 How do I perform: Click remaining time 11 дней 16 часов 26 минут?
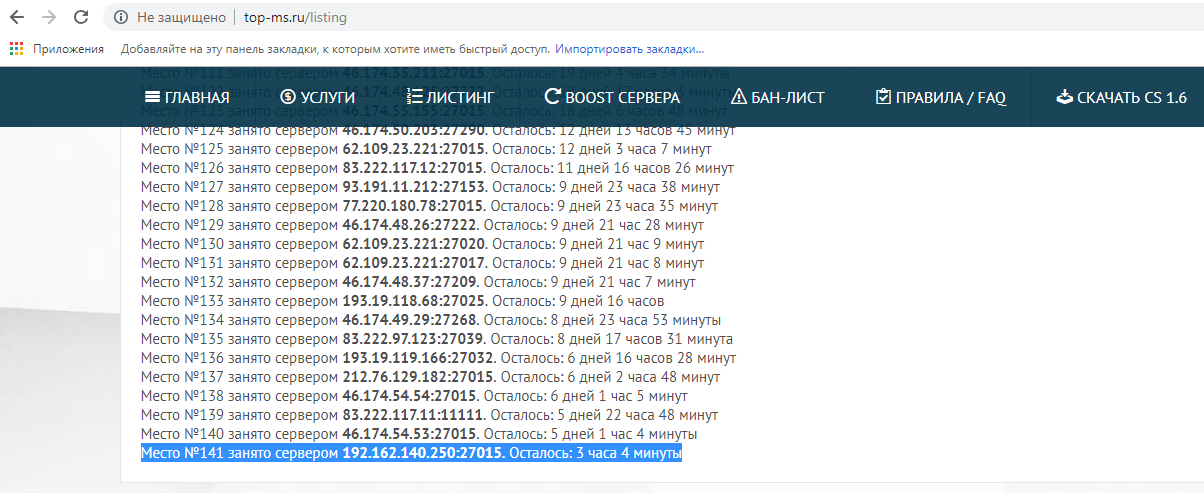pos(643,168)
